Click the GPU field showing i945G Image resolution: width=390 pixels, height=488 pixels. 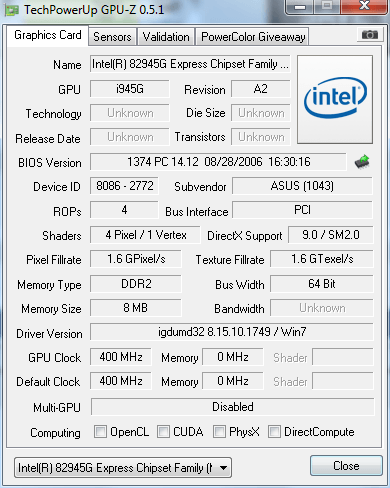click(130, 89)
